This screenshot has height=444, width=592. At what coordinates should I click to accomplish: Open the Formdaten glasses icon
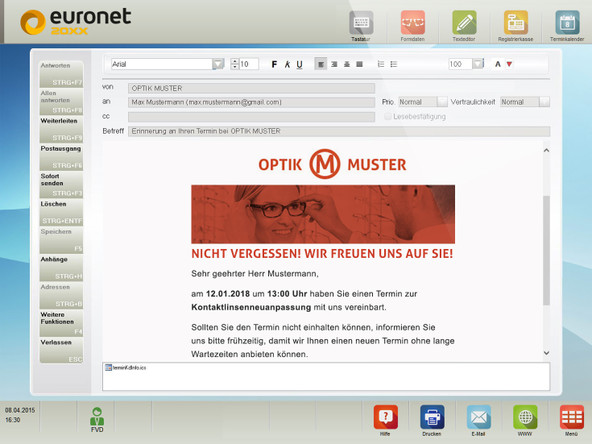[x=413, y=23]
